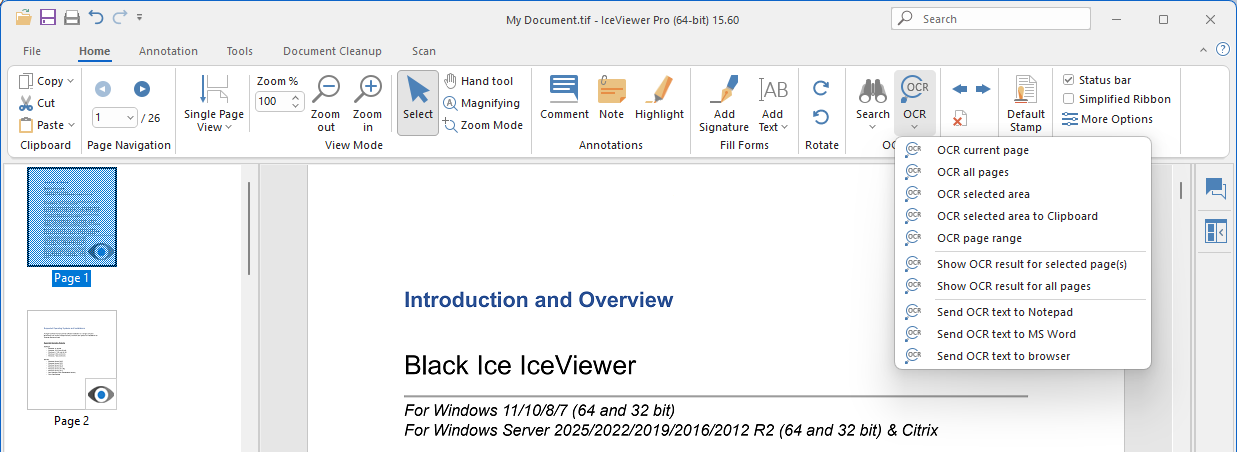Choose OCR current page
Viewport: 1237px width, 452px height.
click(1023, 150)
